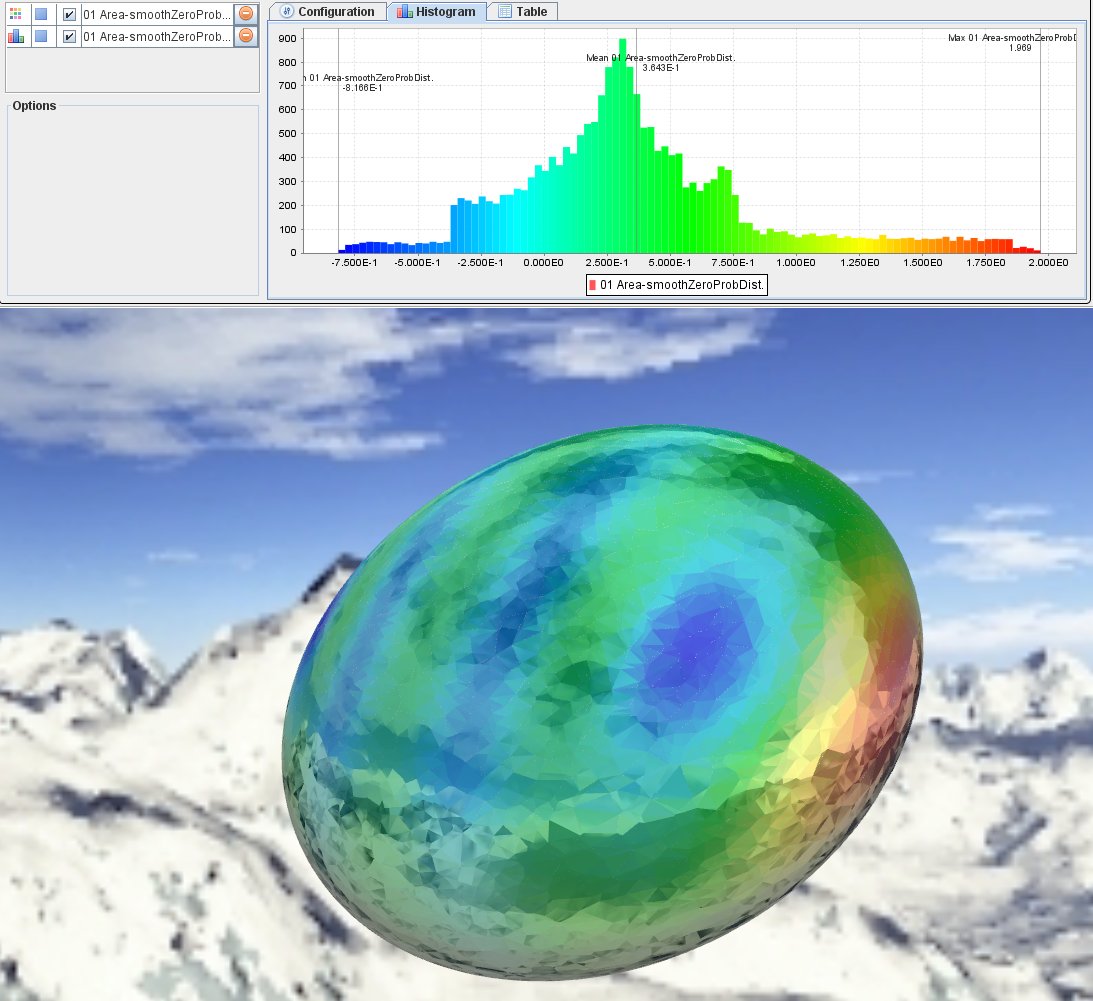Click the Max value label 1.969

click(x=1020, y=48)
